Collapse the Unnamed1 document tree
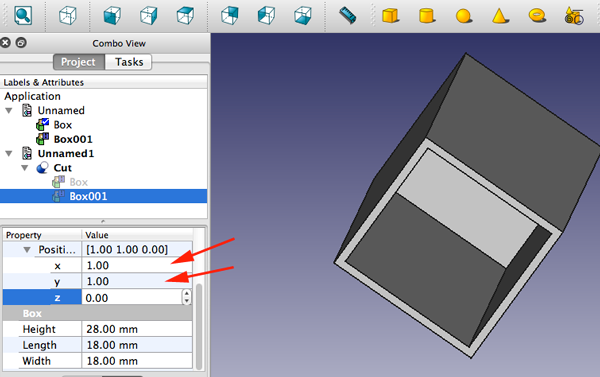Screen dimensions: 600x377 pos(9,153)
